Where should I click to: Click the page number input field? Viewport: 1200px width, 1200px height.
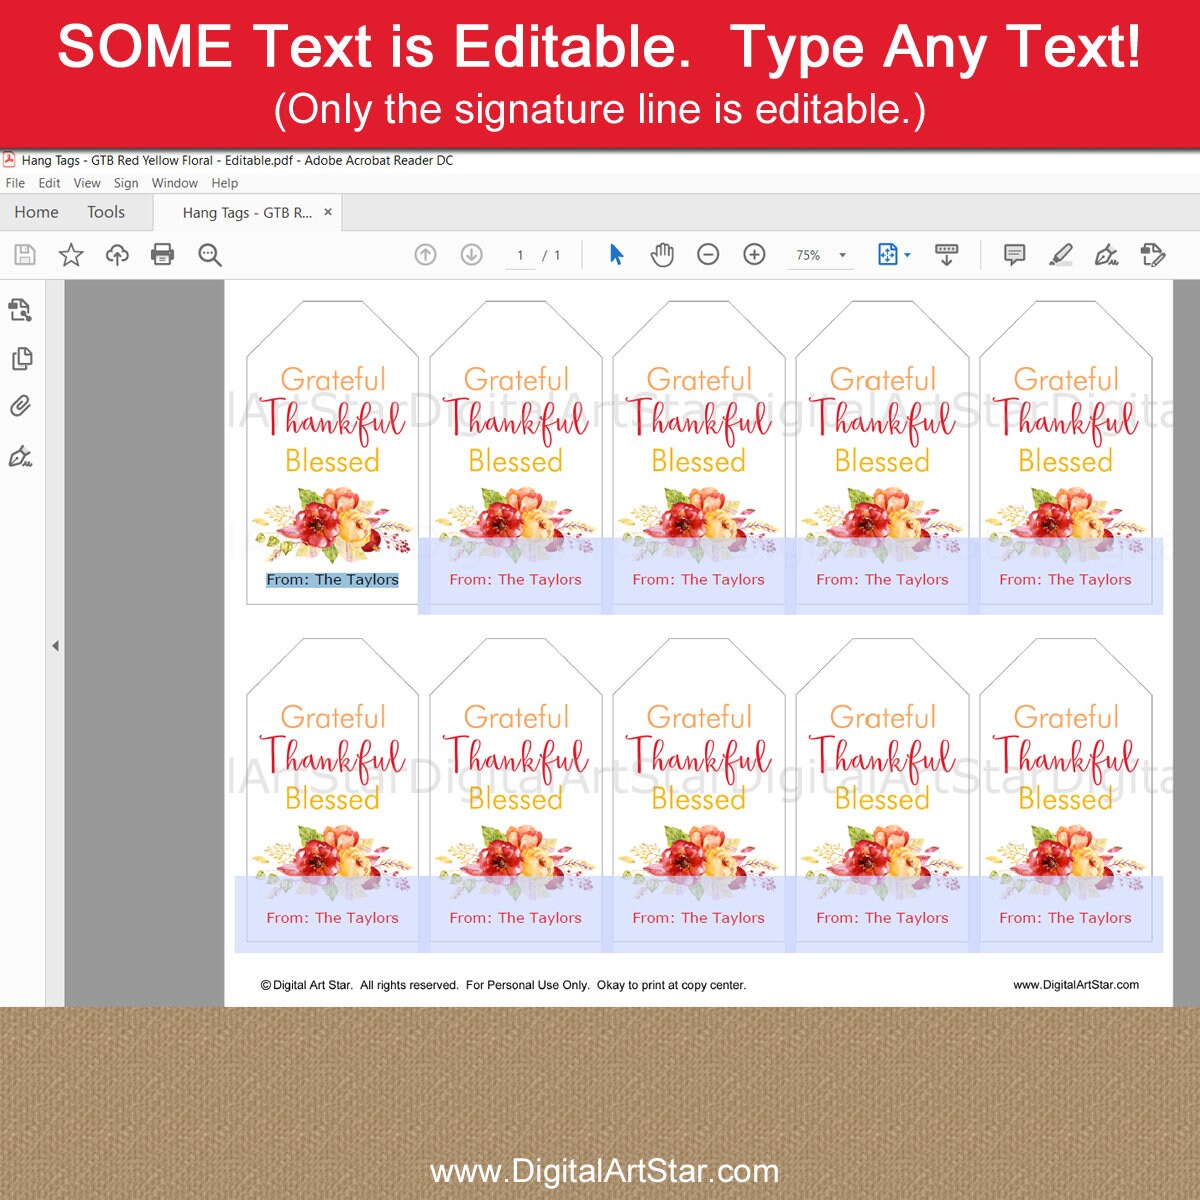point(520,255)
